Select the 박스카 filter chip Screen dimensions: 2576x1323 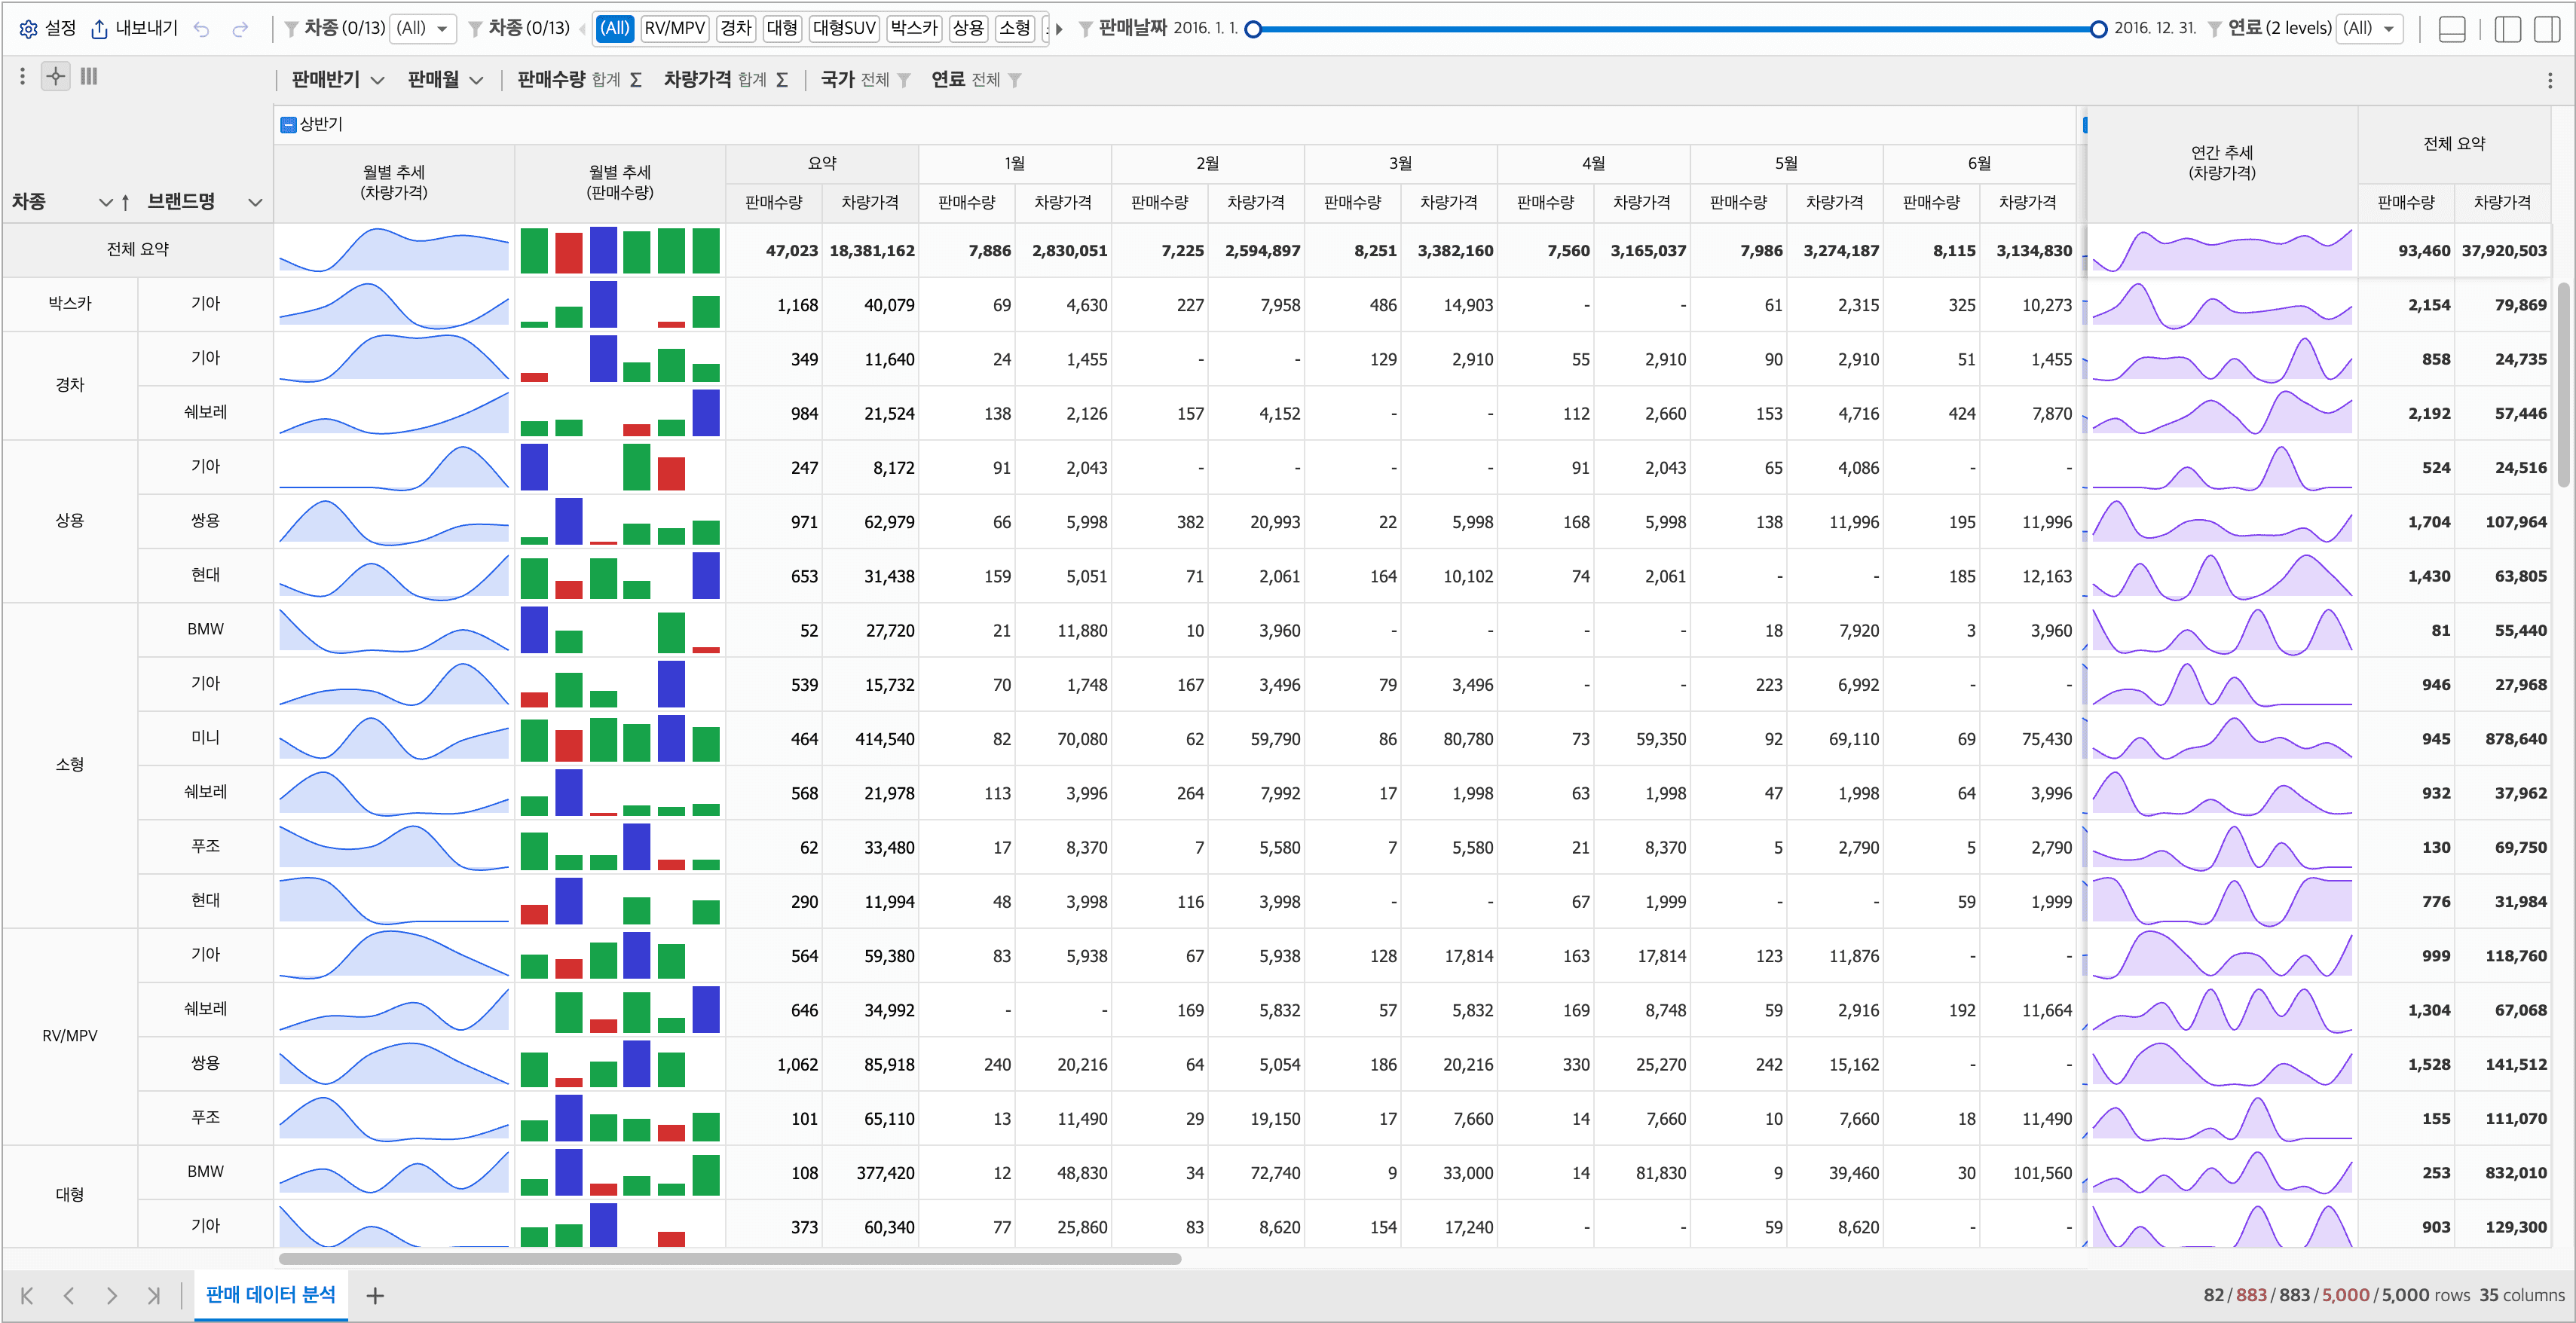click(914, 28)
